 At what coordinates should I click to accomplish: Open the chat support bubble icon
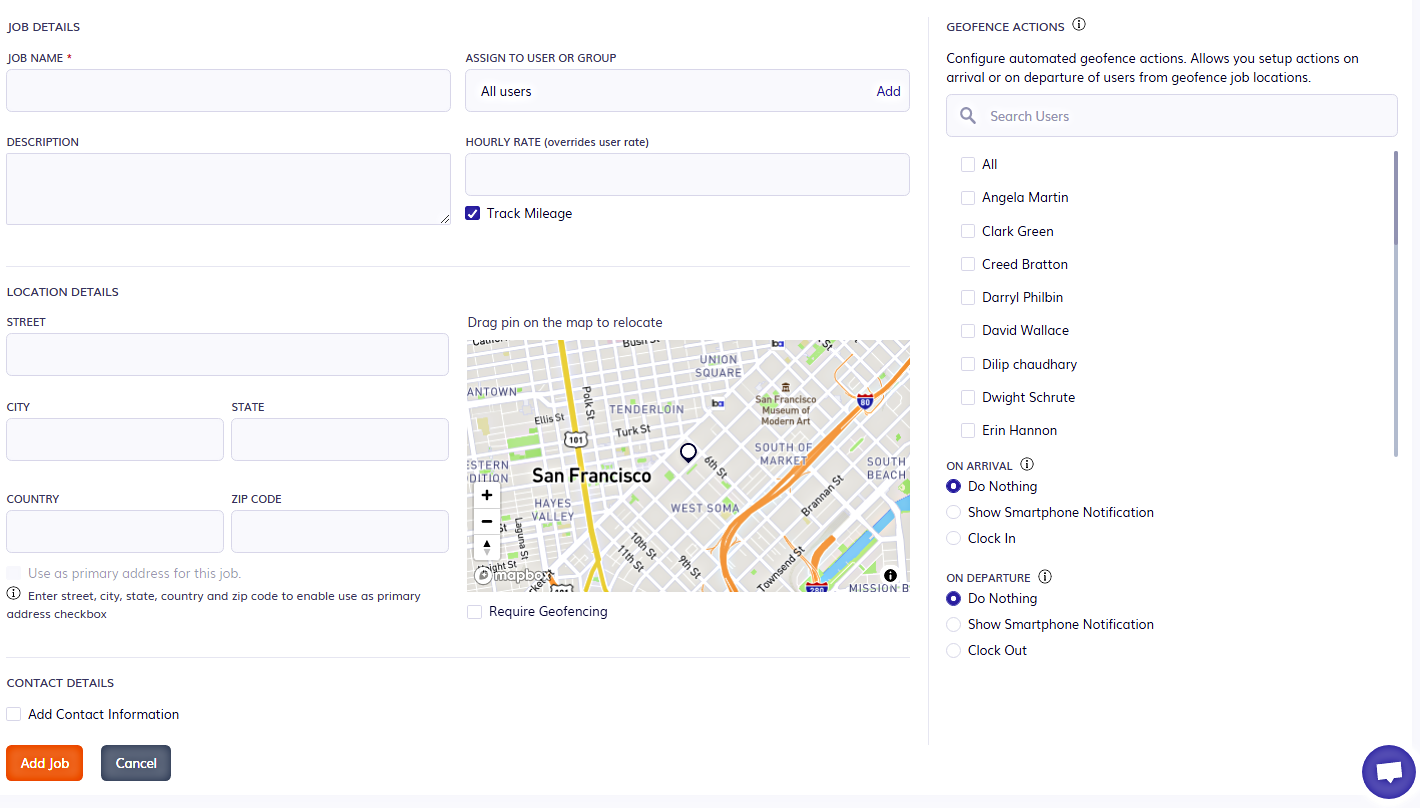[1389, 772]
